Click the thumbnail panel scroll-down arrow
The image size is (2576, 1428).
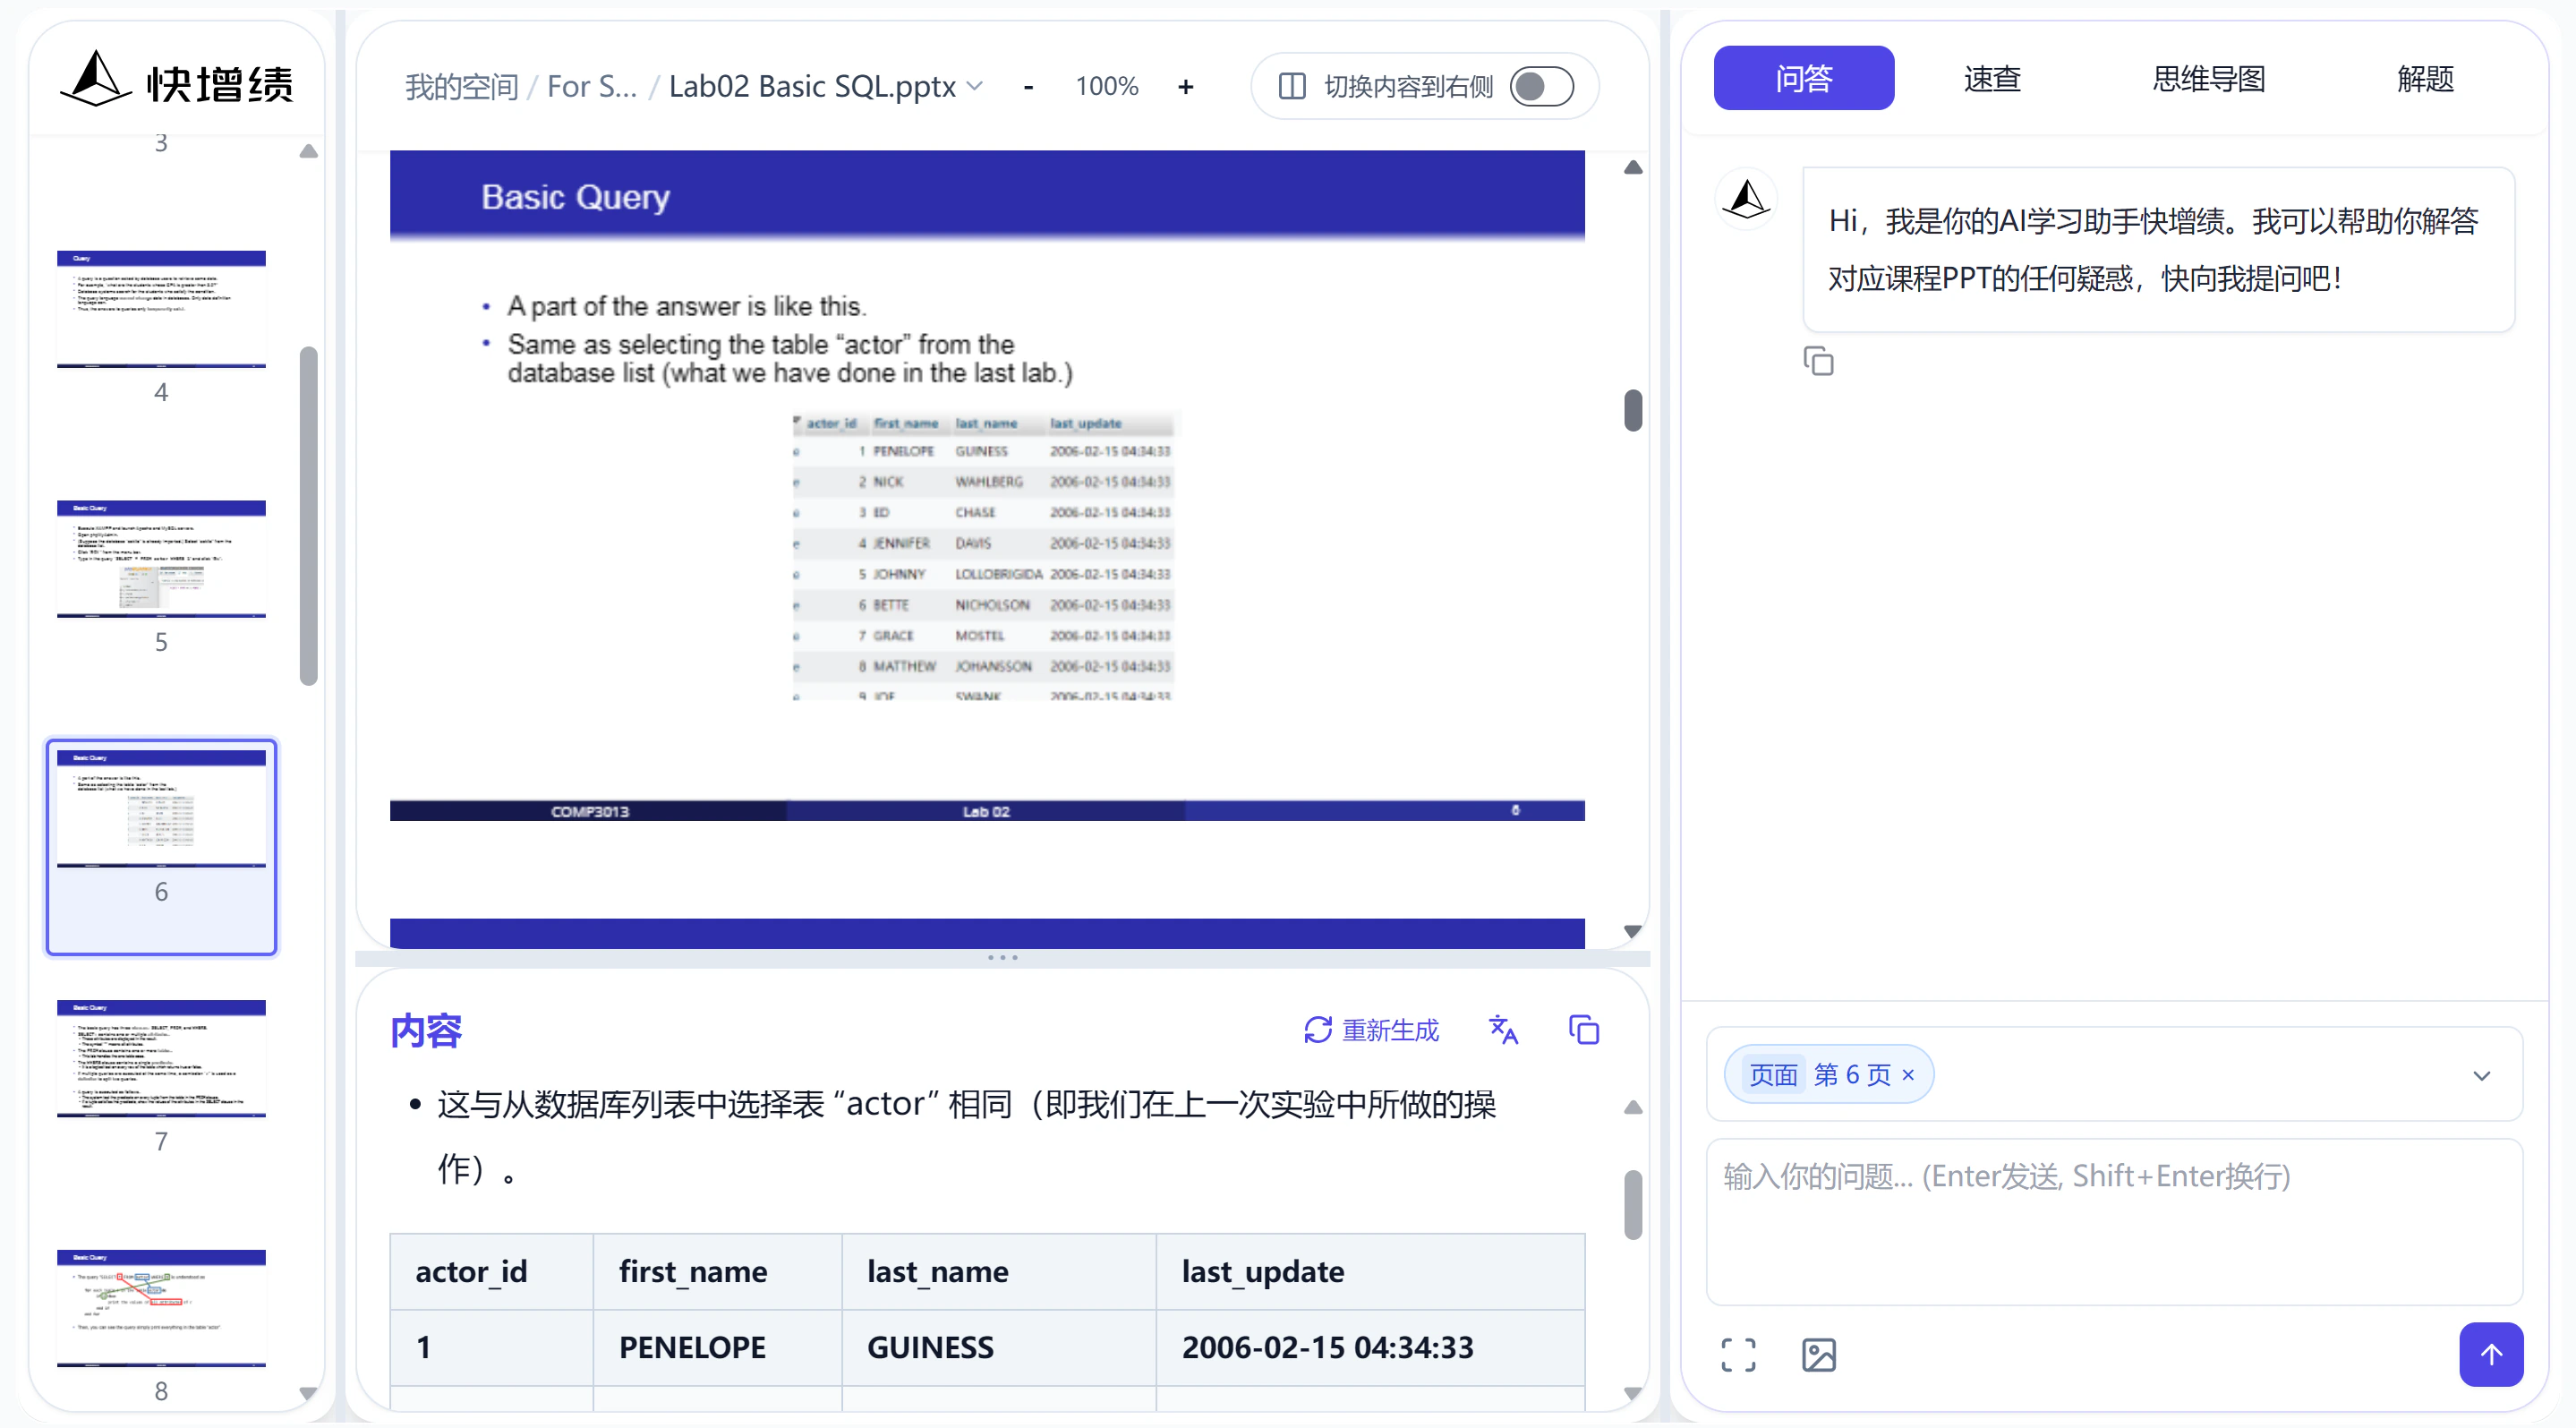pos(308,1393)
